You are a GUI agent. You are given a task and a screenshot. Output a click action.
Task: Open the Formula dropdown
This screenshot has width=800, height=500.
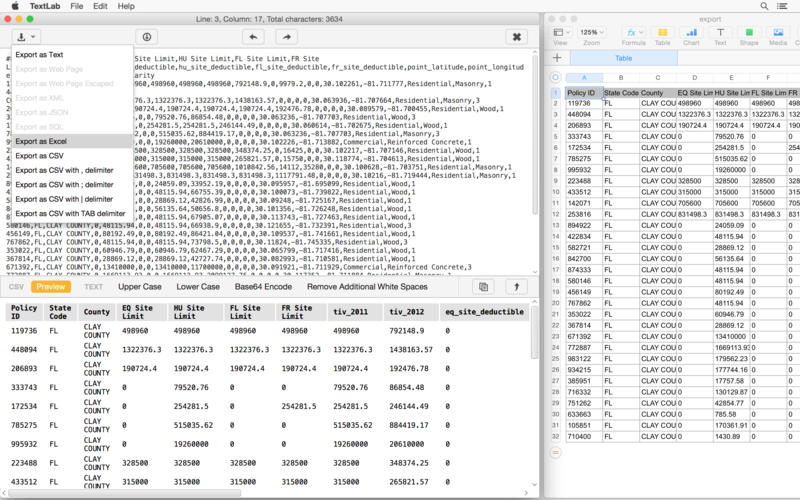click(x=632, y=32)
